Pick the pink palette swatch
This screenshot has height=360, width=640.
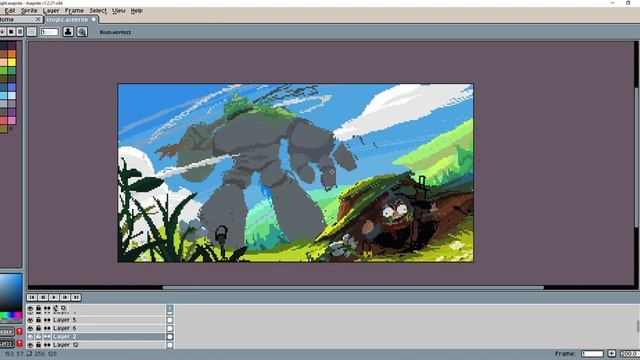click(12, 120)
